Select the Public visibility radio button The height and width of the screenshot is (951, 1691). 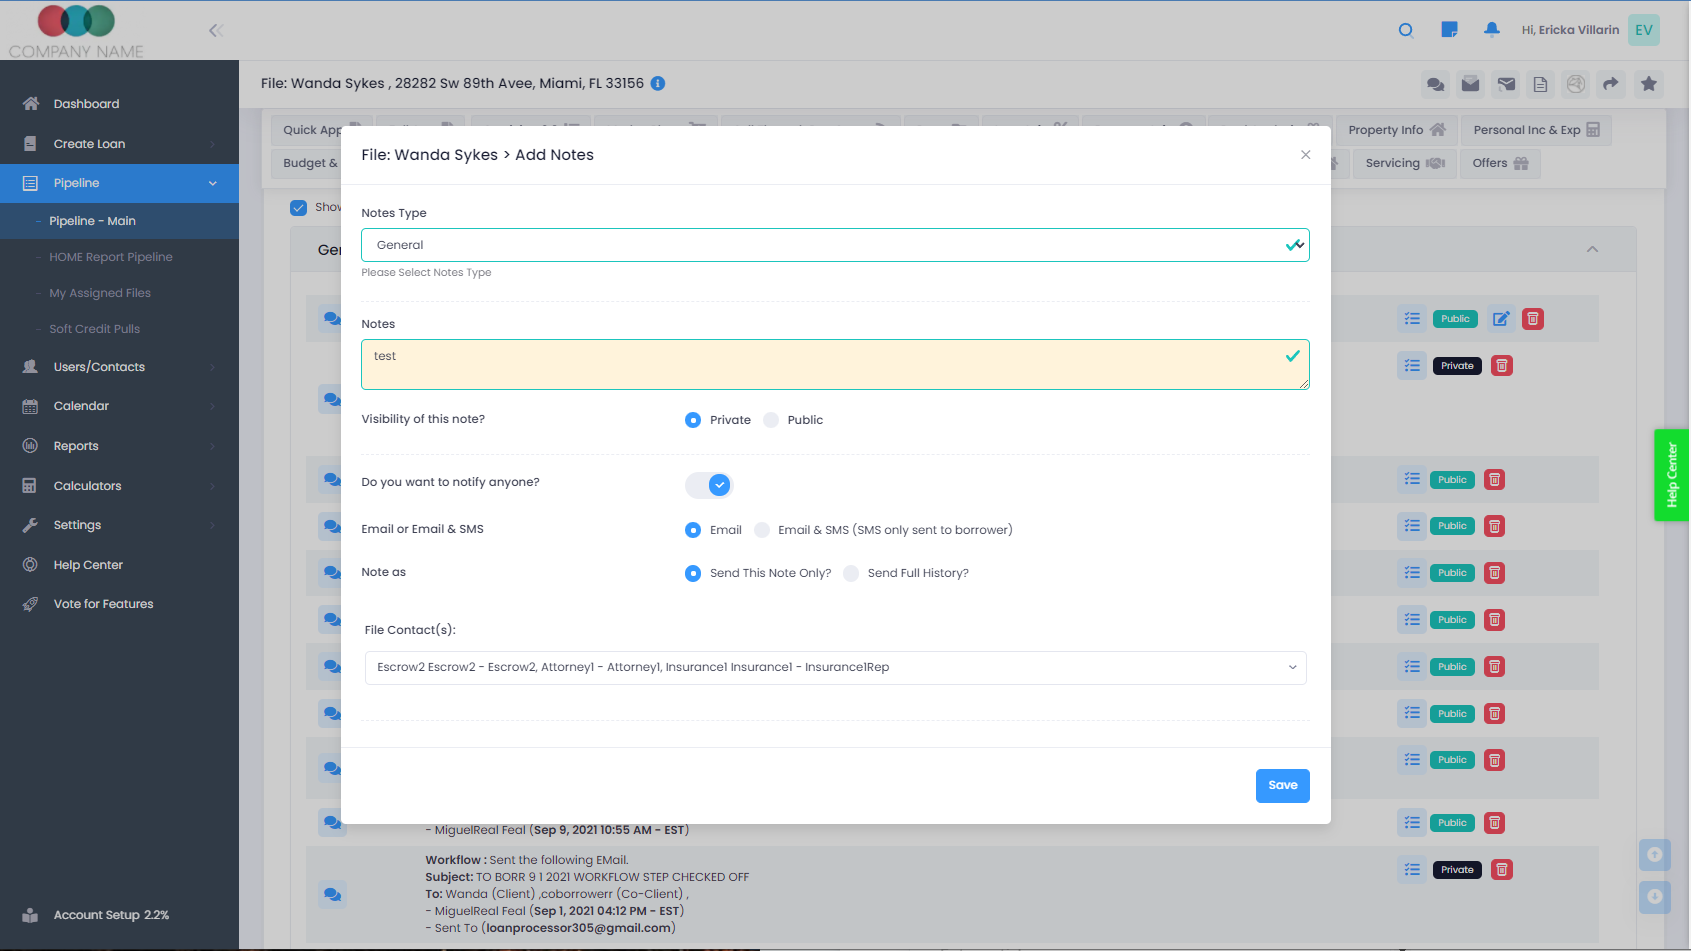[771, 420]
